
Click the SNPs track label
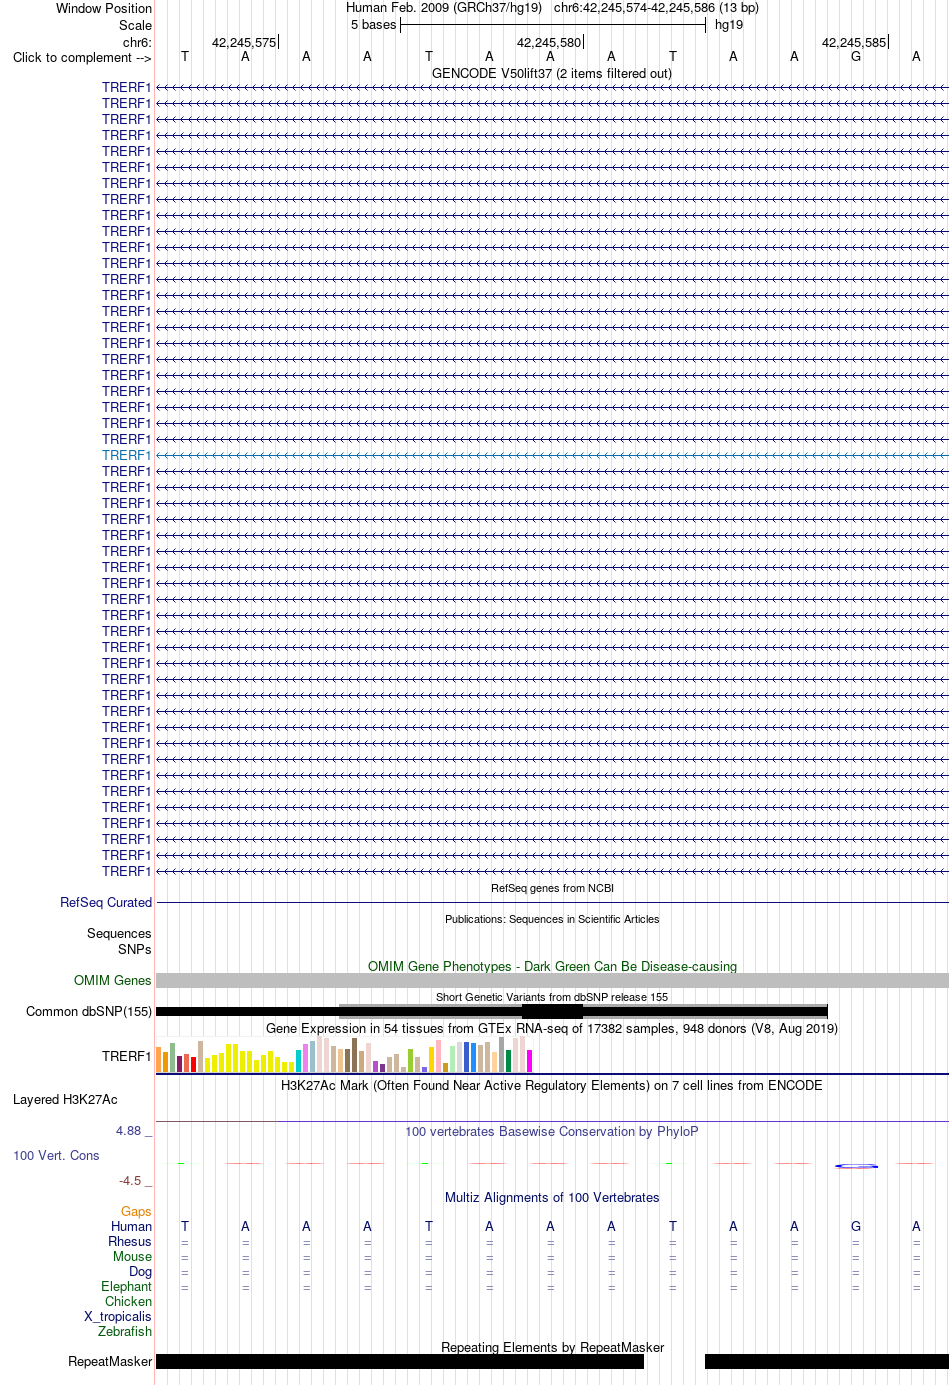coord(135,949)
